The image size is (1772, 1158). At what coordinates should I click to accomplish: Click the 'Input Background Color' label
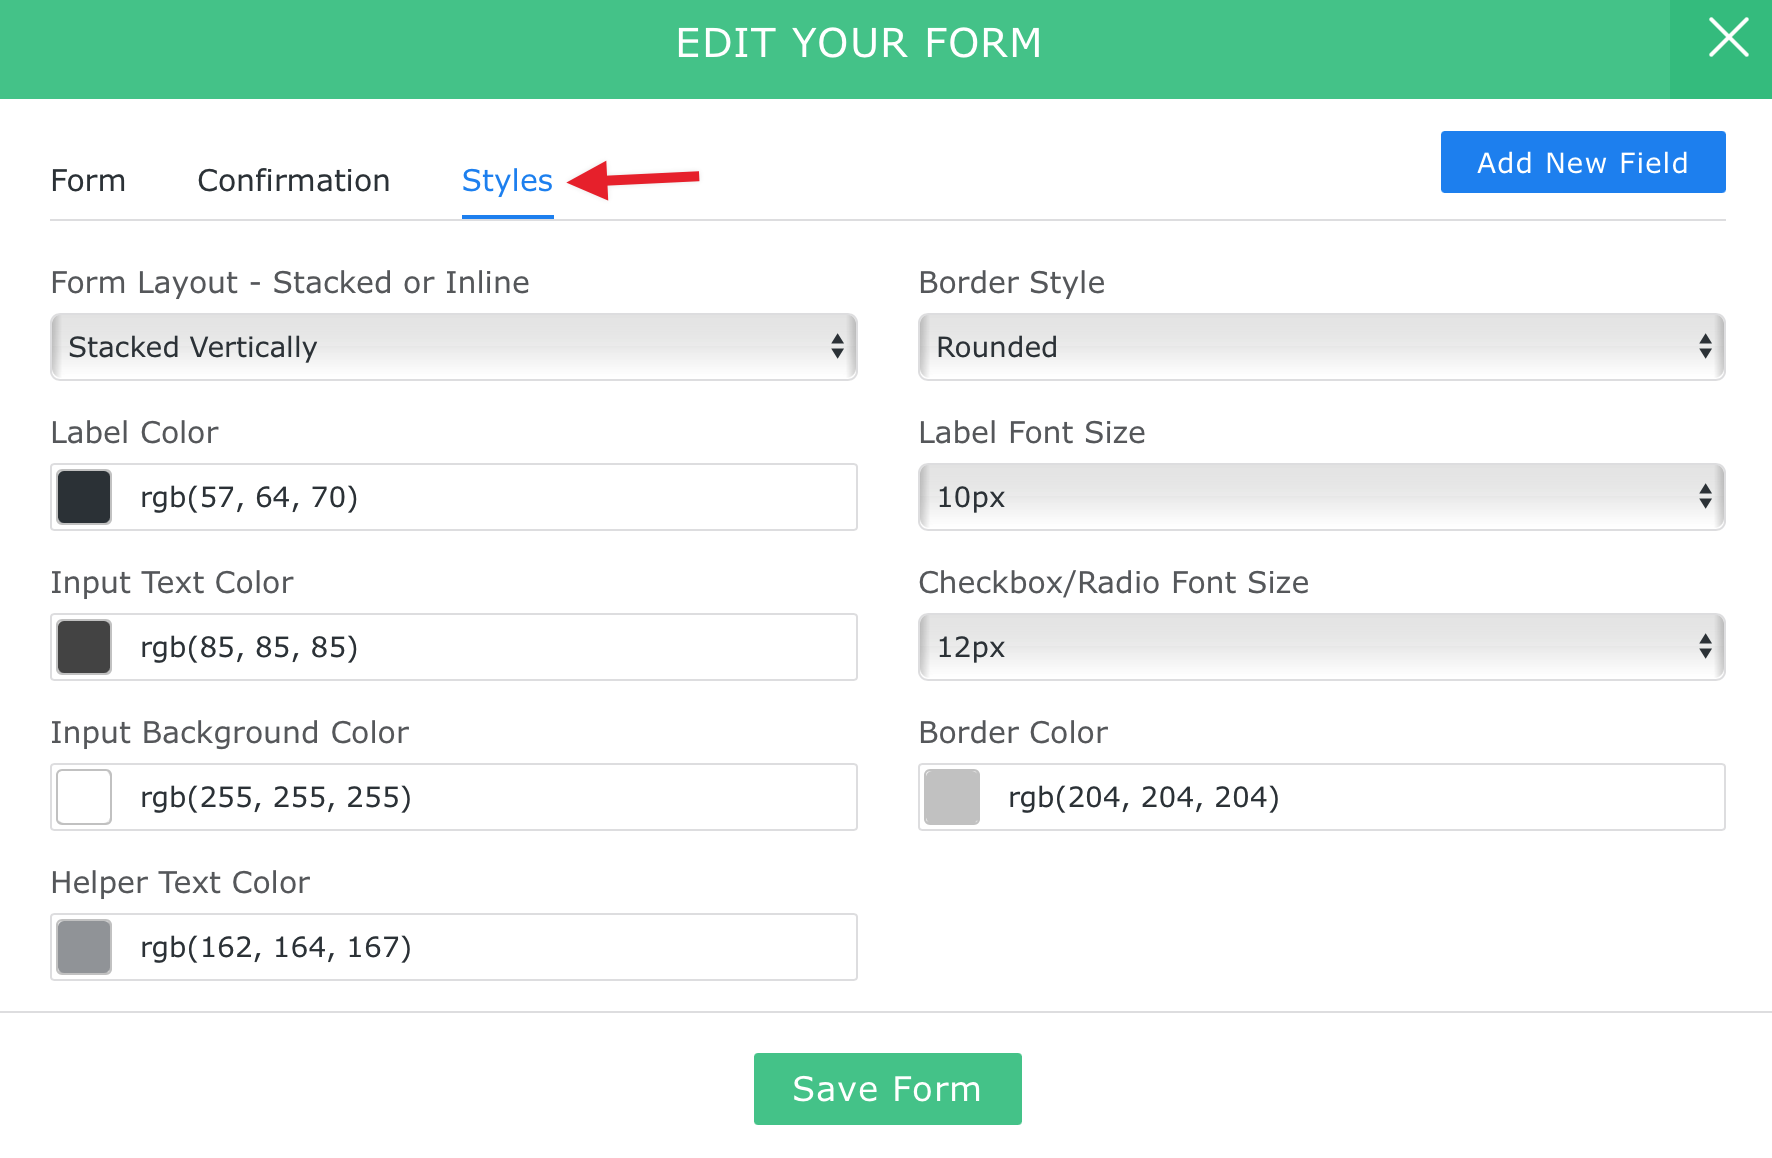(230, 733)
